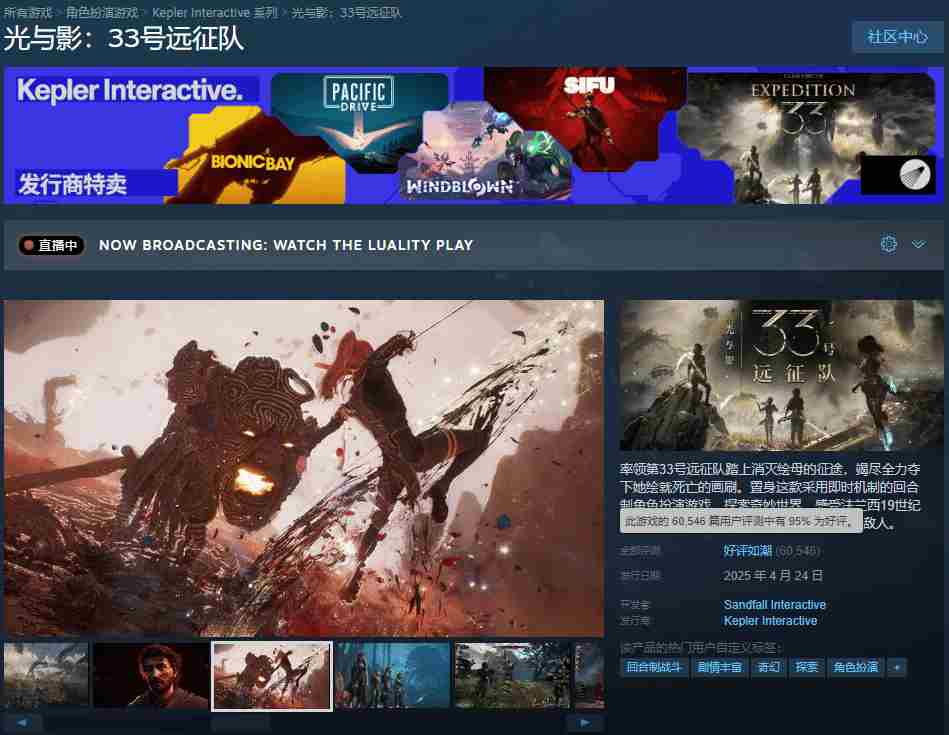Select the green combat gameplay thumbnail
The height and width of the screenshot is (735, 949).
[512, 674]
